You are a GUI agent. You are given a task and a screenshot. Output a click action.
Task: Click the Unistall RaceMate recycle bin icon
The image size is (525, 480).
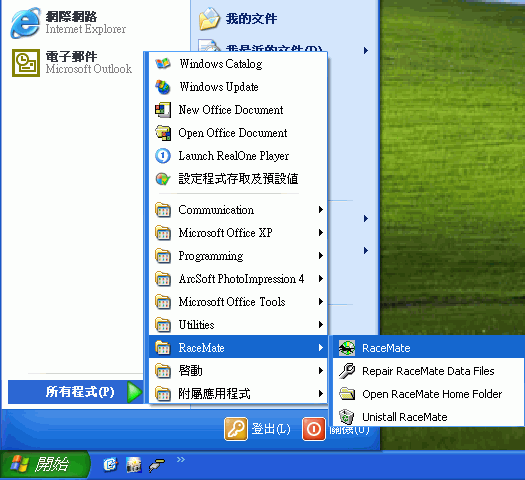coord(347,417)
